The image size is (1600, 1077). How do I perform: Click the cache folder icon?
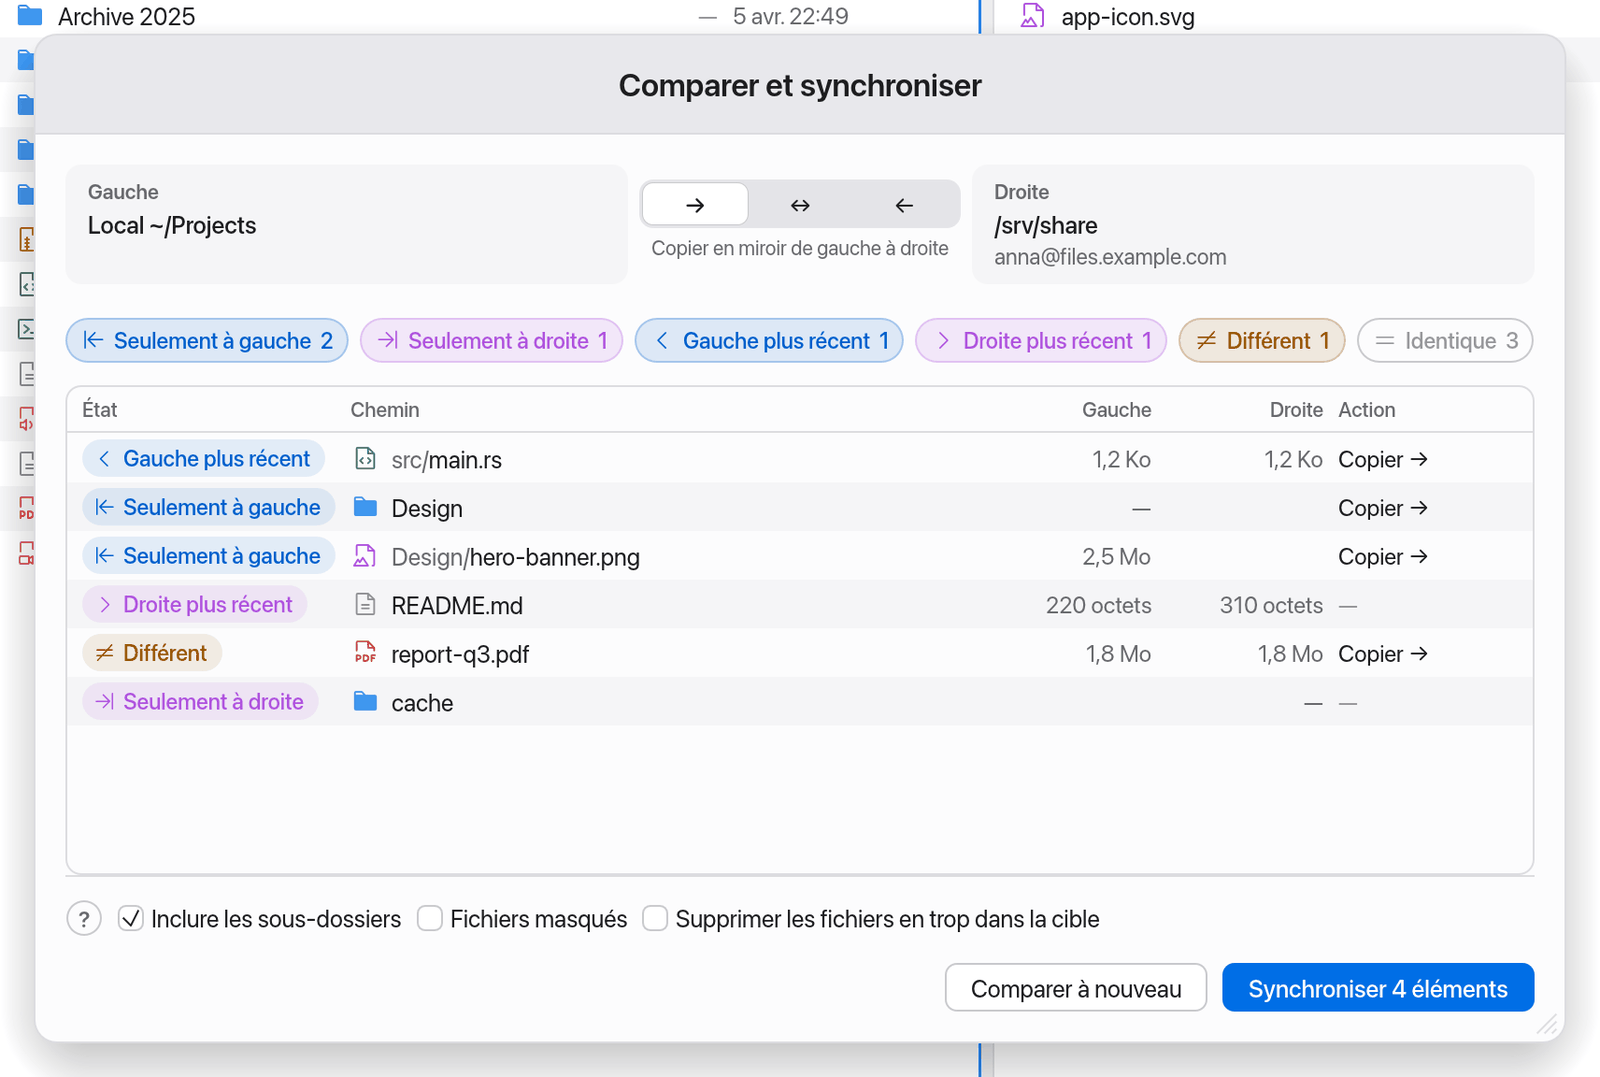(x=365, y=701)
